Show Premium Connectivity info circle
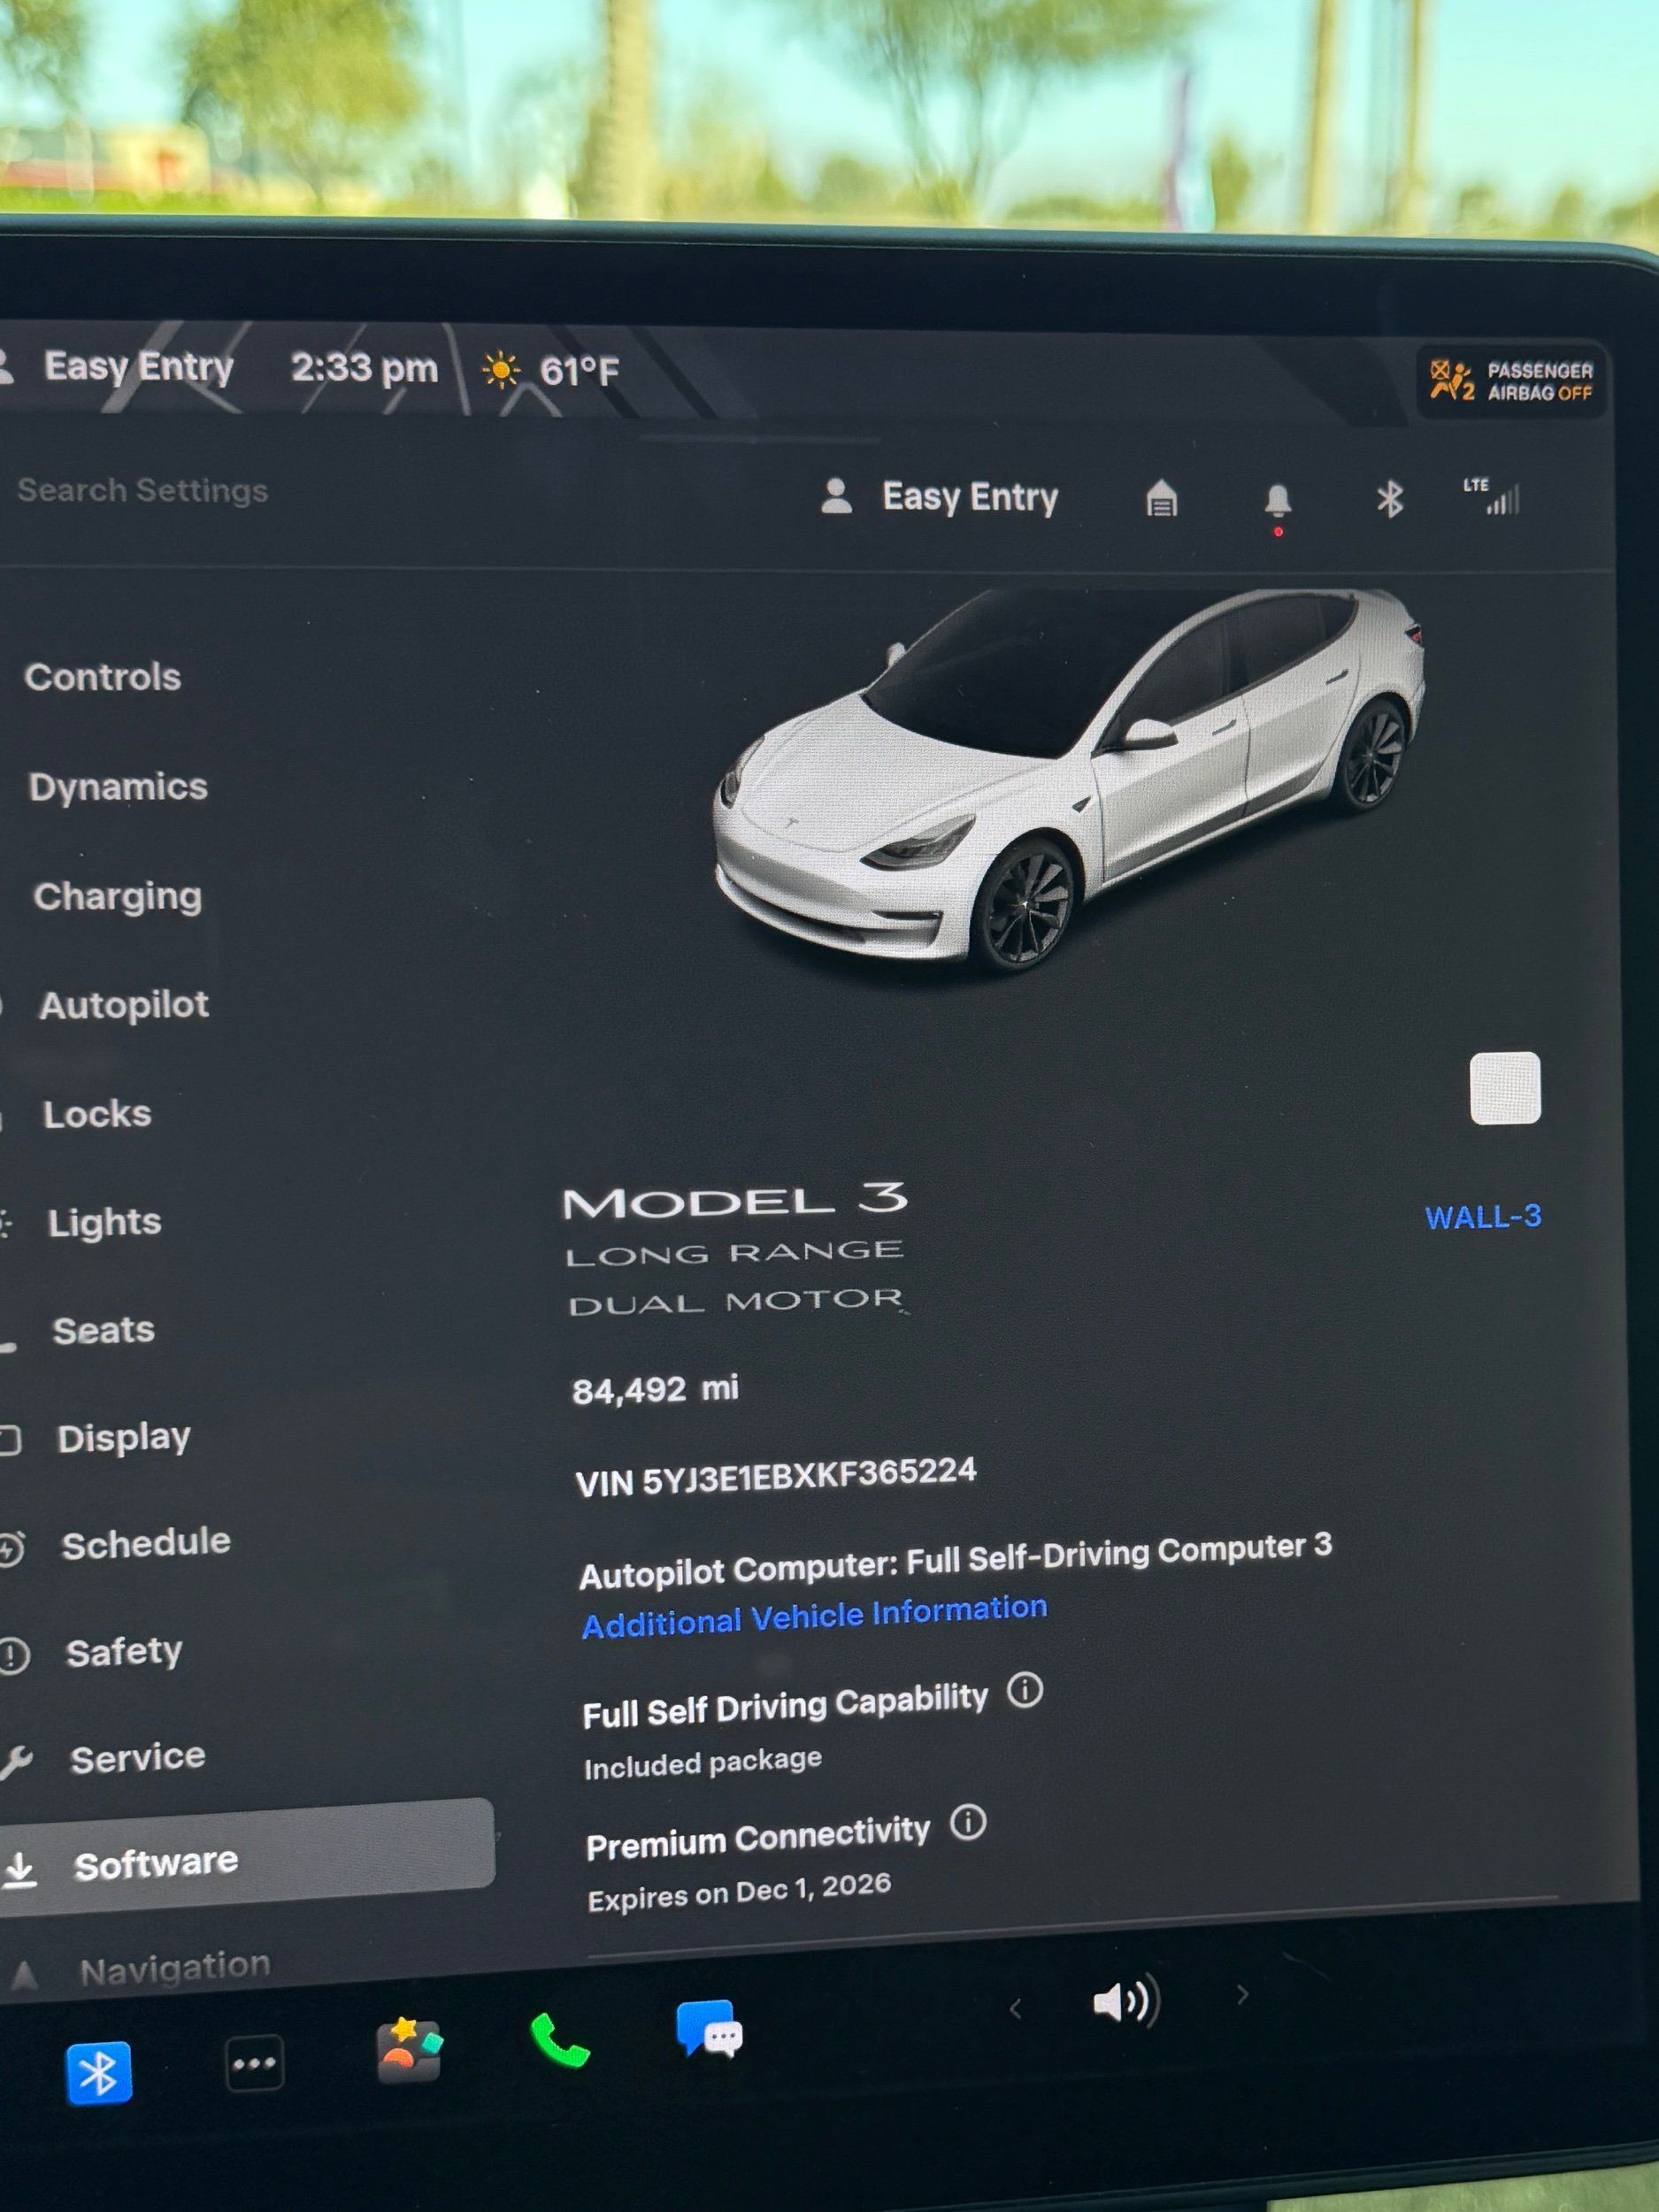This screenshot has width=1659, height=2212. click(x=968, y=1822)
